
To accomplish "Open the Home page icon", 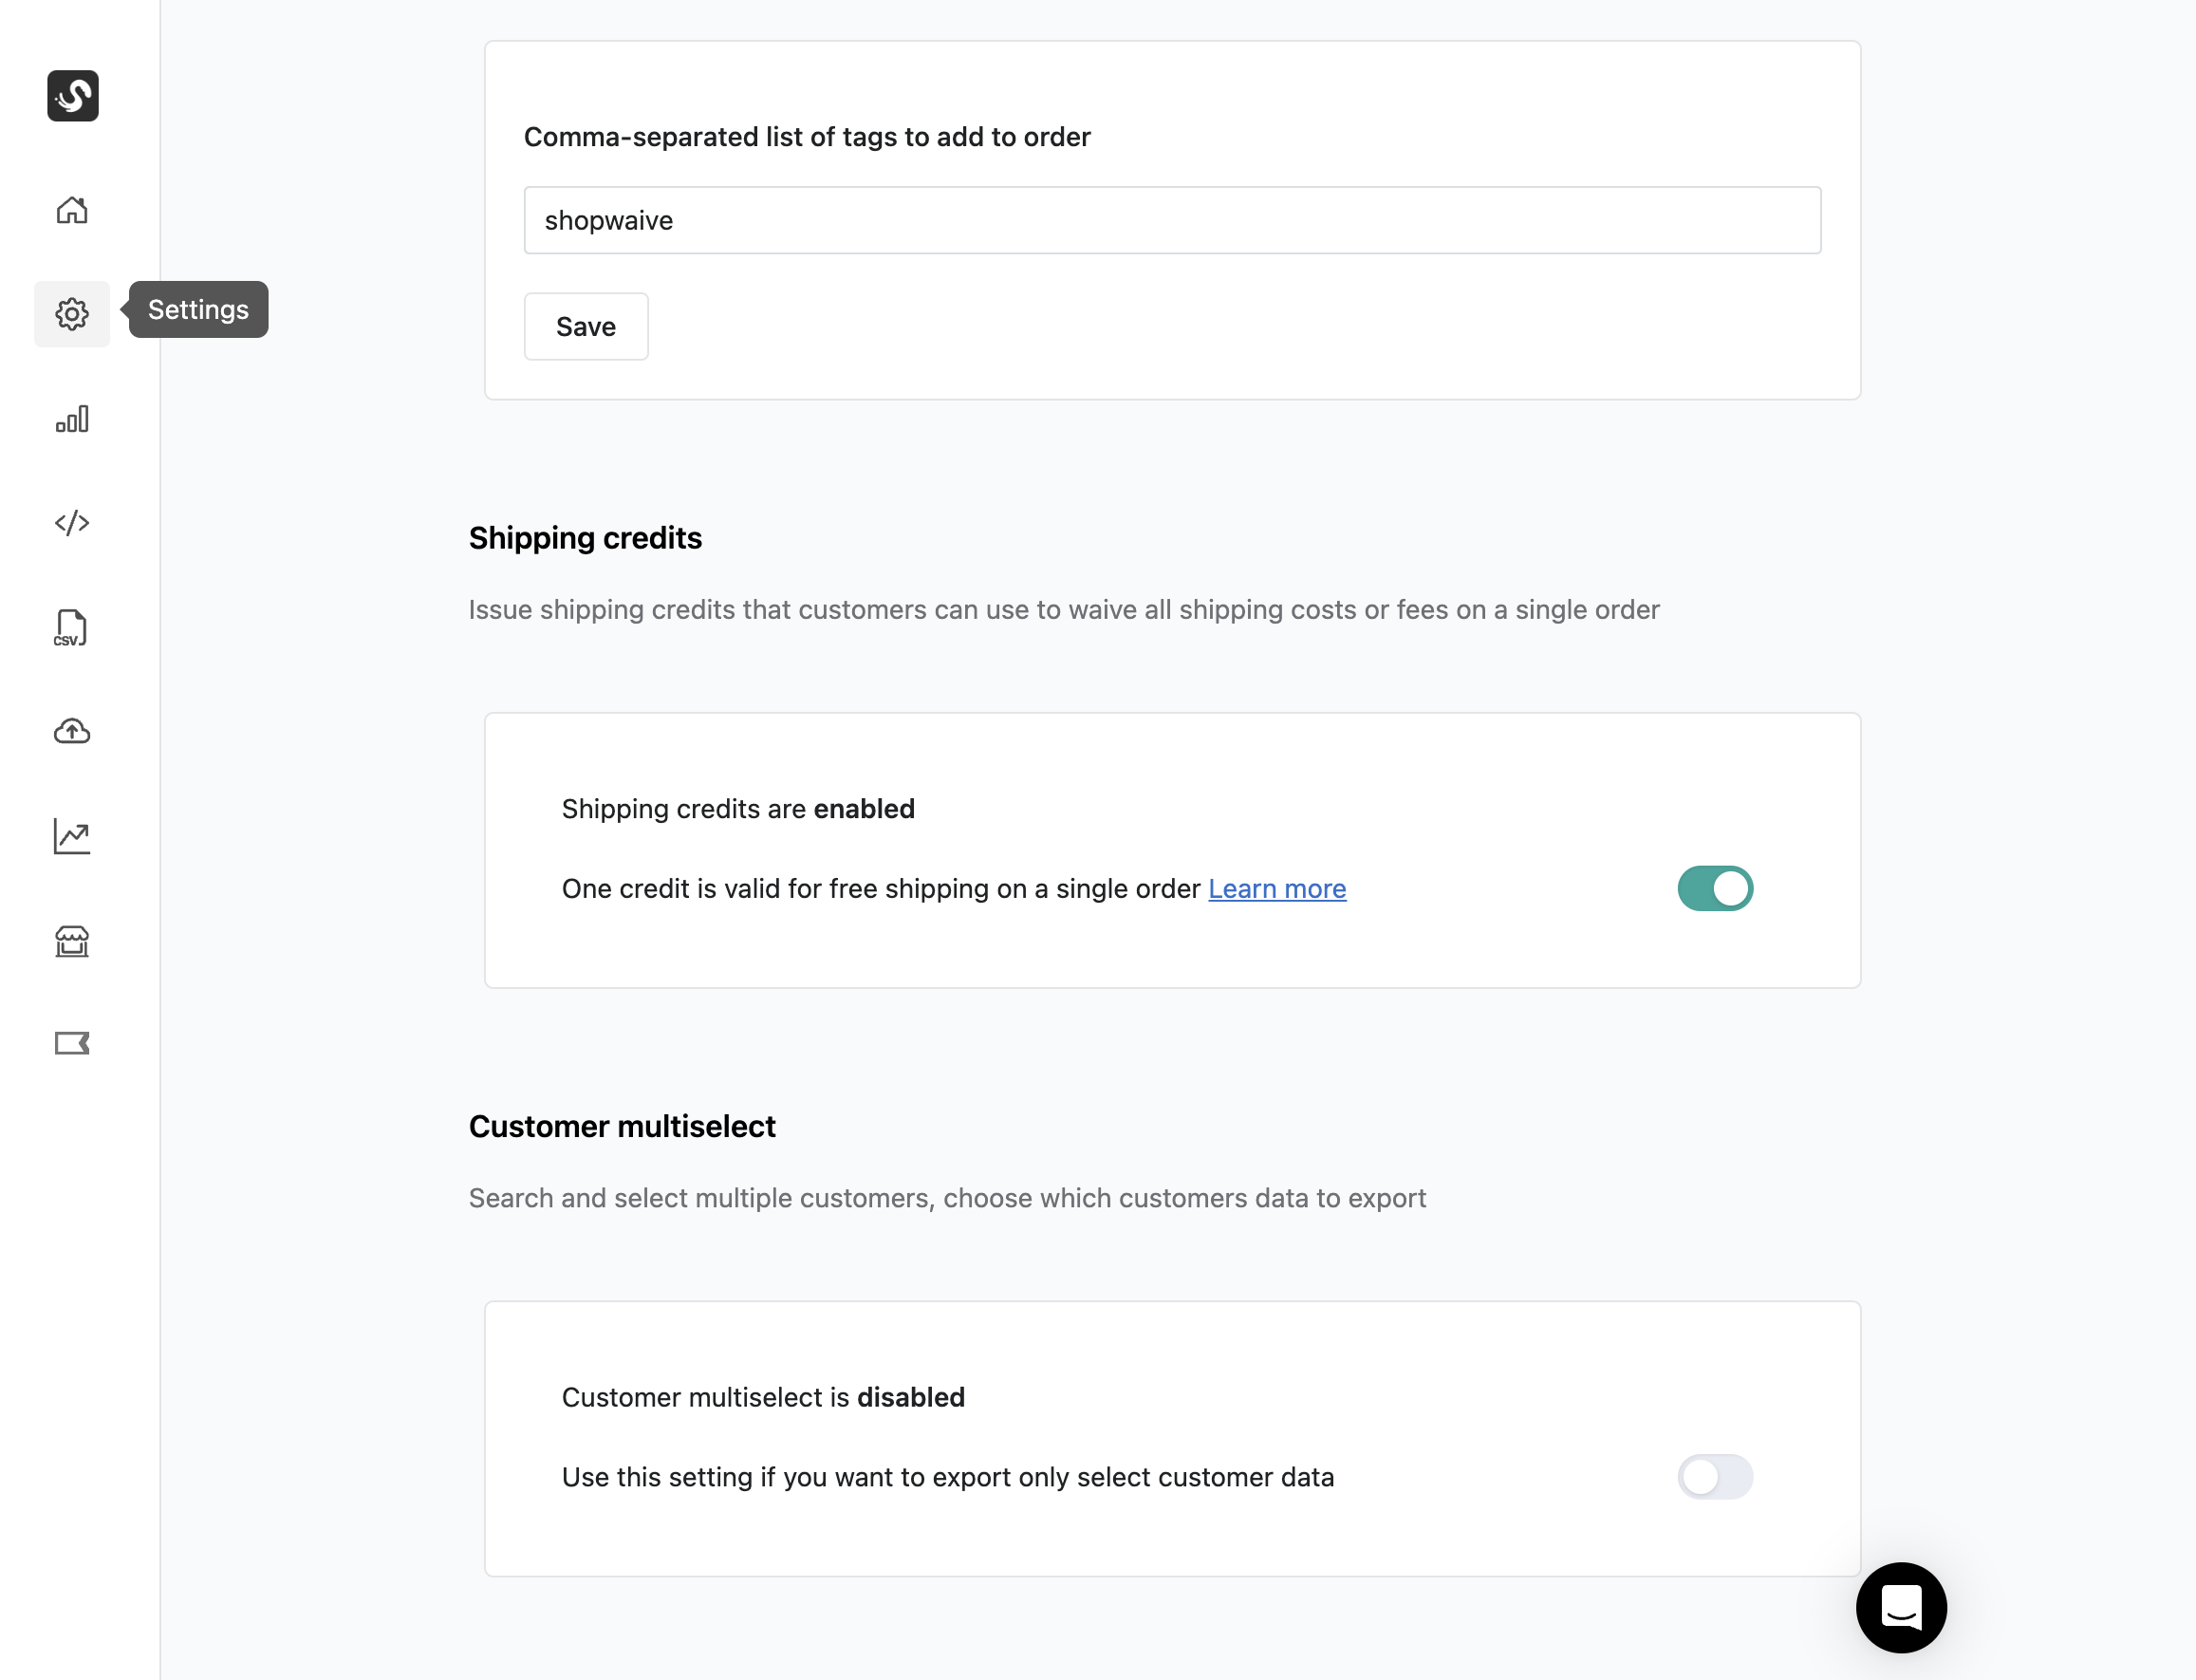I will [x=72, y=210].
